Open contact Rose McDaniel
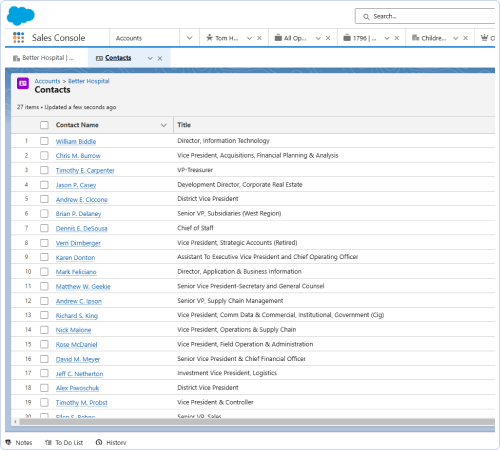 coord(76,344)
